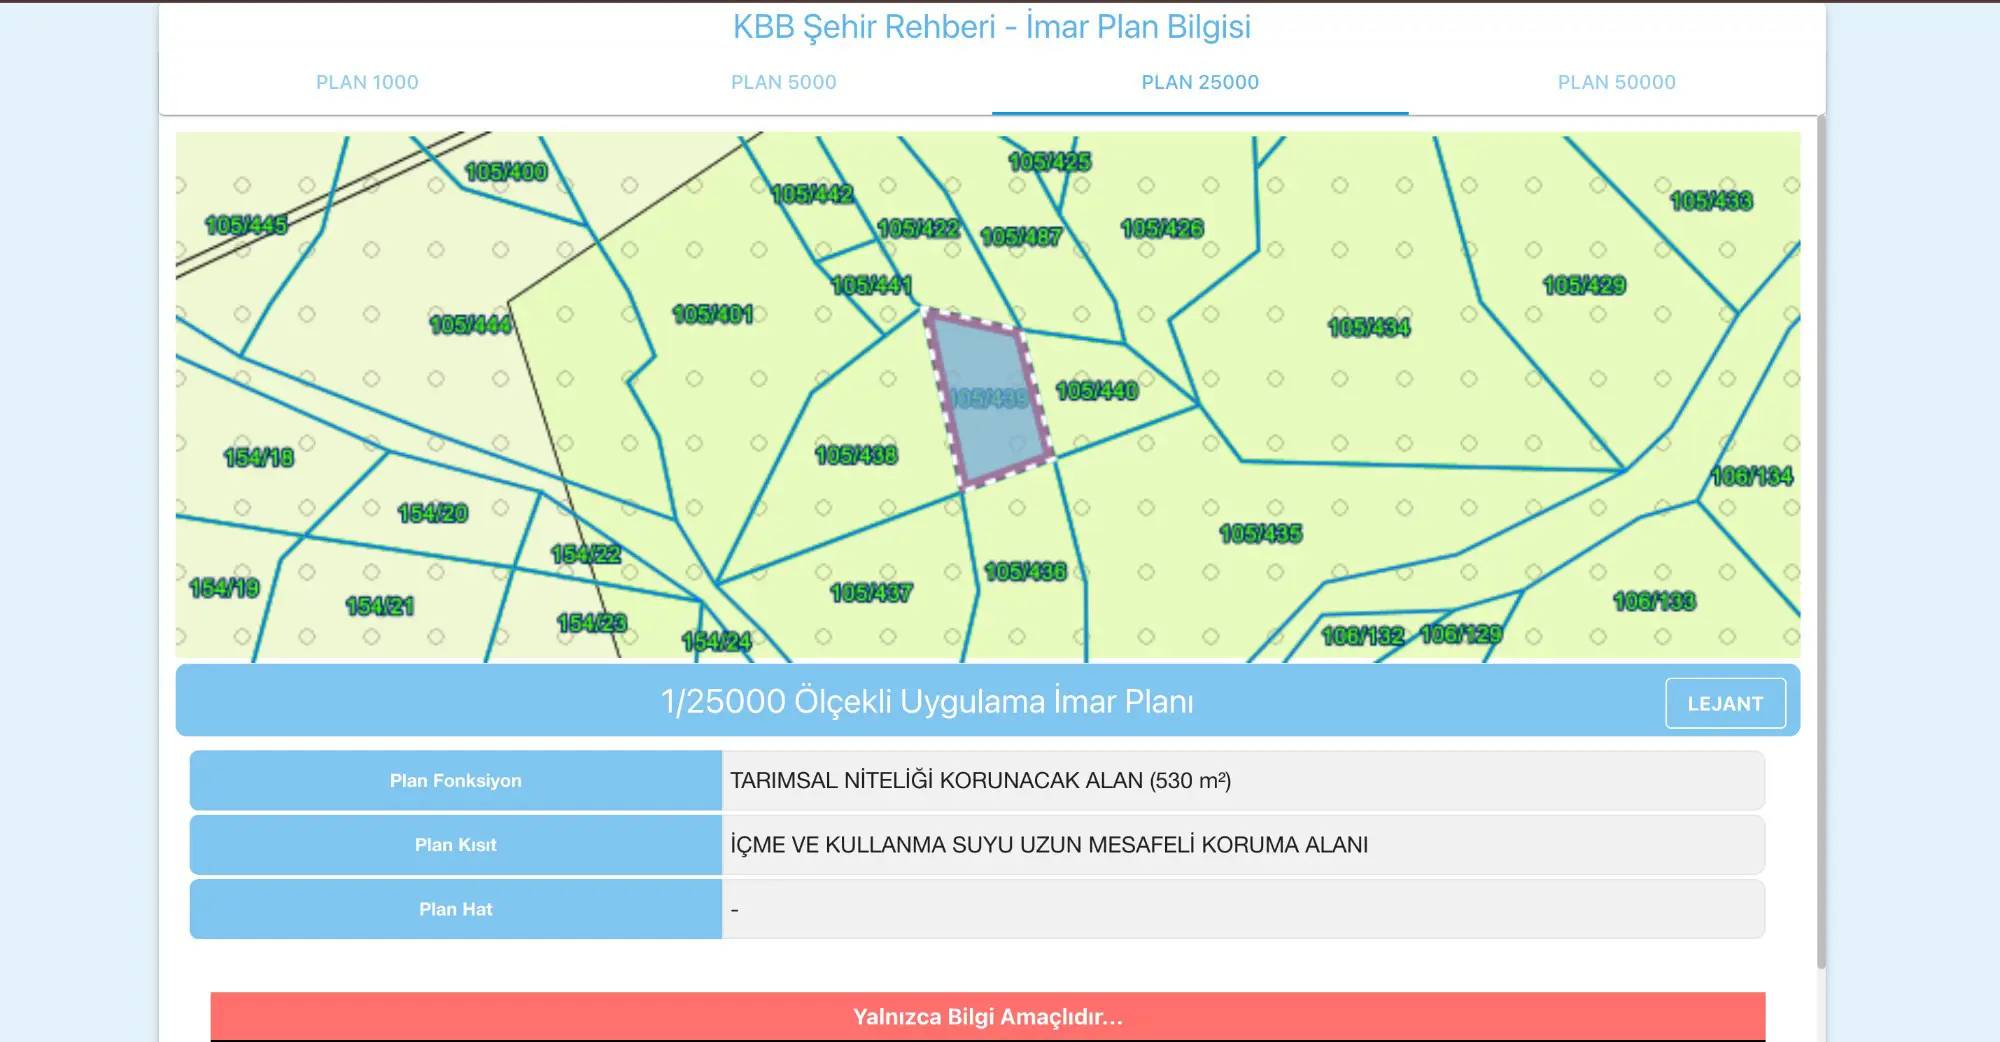Viewport: 2000px width, 1042px height.
Task: Click parcel label 105/425 on the map
Action: pos(1049,161)
